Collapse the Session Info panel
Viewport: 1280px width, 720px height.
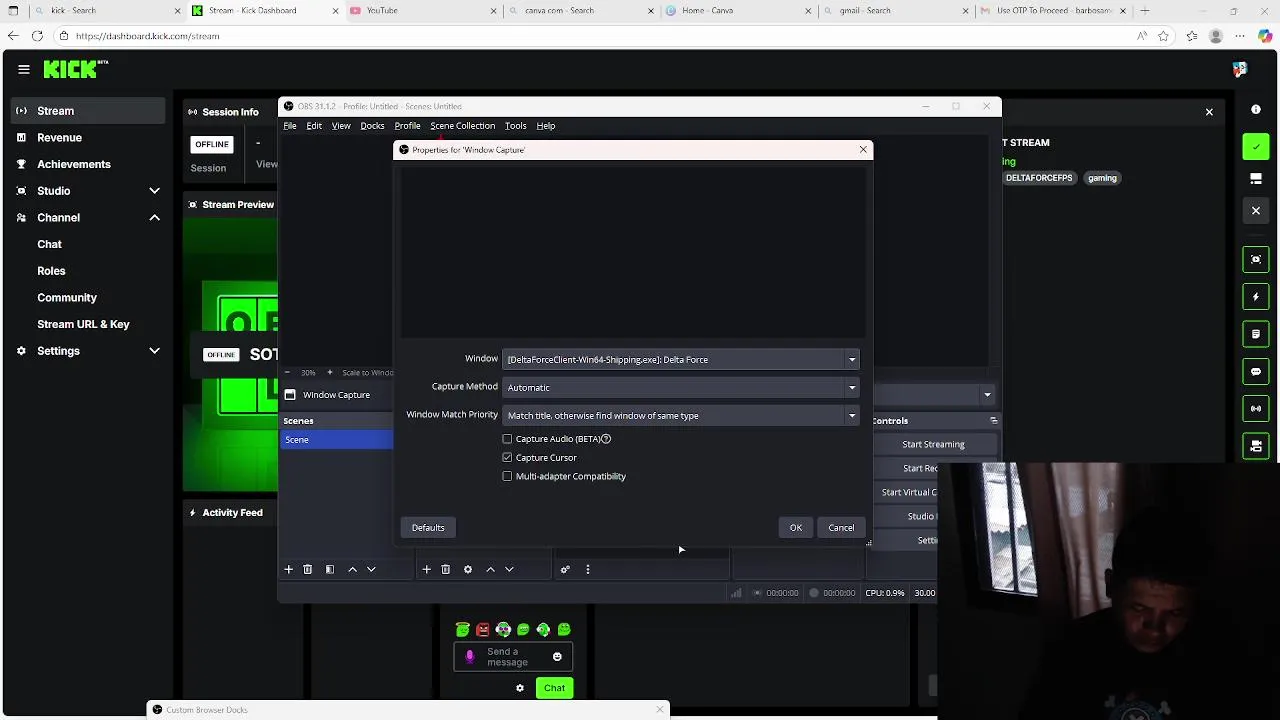192,112
